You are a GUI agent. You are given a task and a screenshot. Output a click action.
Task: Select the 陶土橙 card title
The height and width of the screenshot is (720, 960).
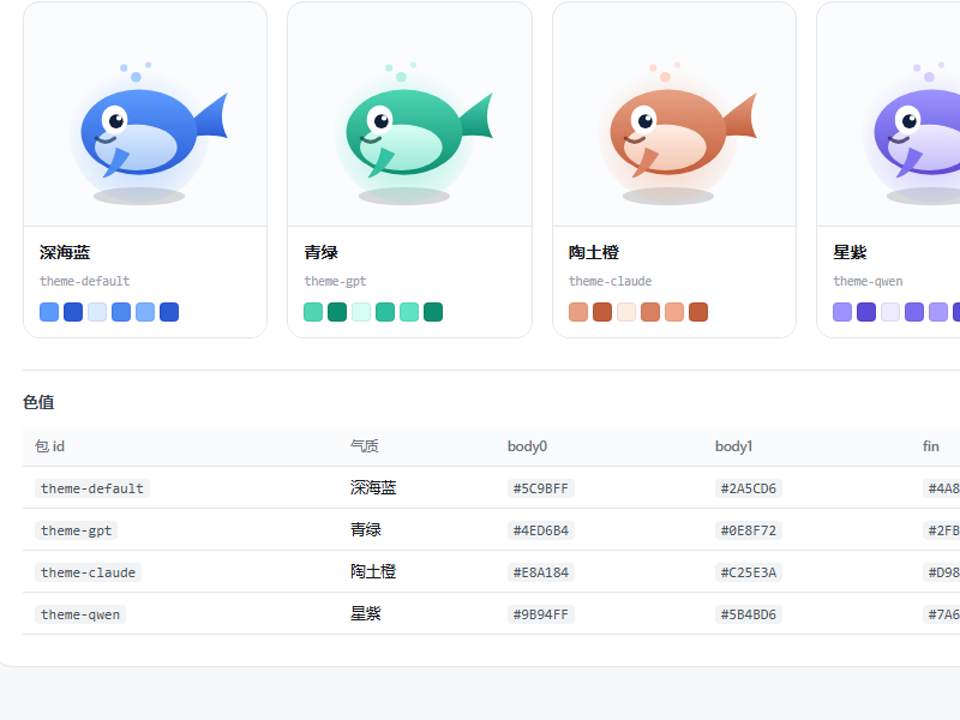pos(594,252)
